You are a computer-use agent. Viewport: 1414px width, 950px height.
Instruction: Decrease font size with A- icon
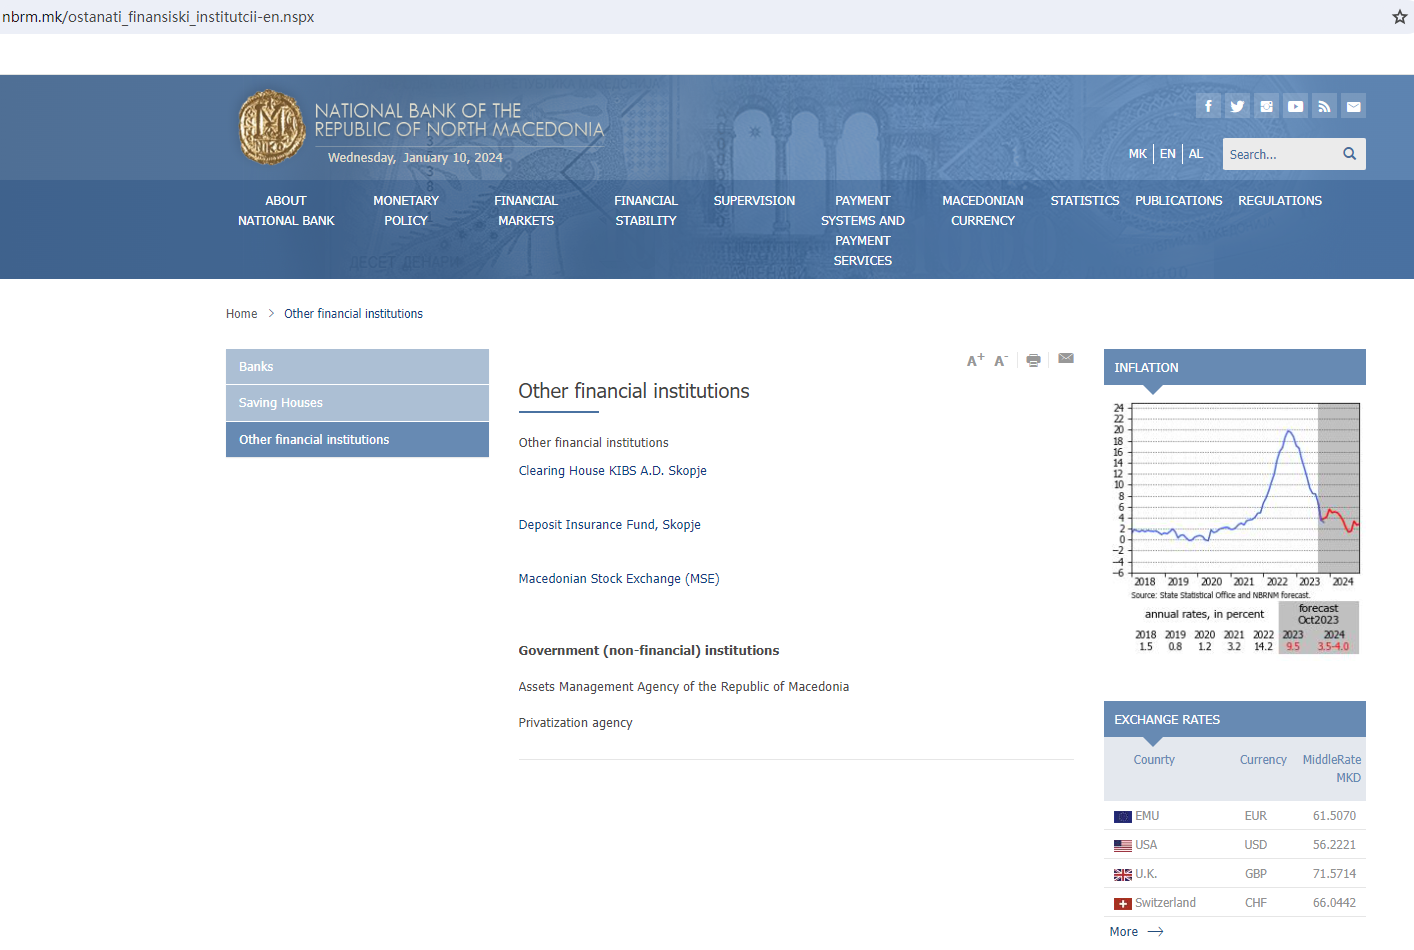(x=1000, y=360)
